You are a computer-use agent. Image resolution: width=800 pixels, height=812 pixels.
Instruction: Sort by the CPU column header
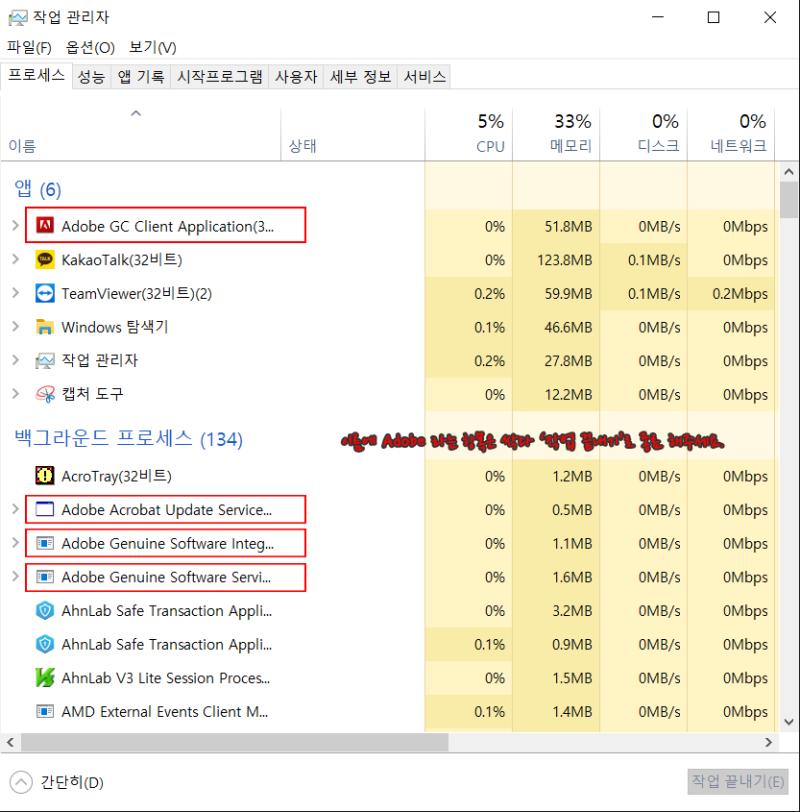469,134
